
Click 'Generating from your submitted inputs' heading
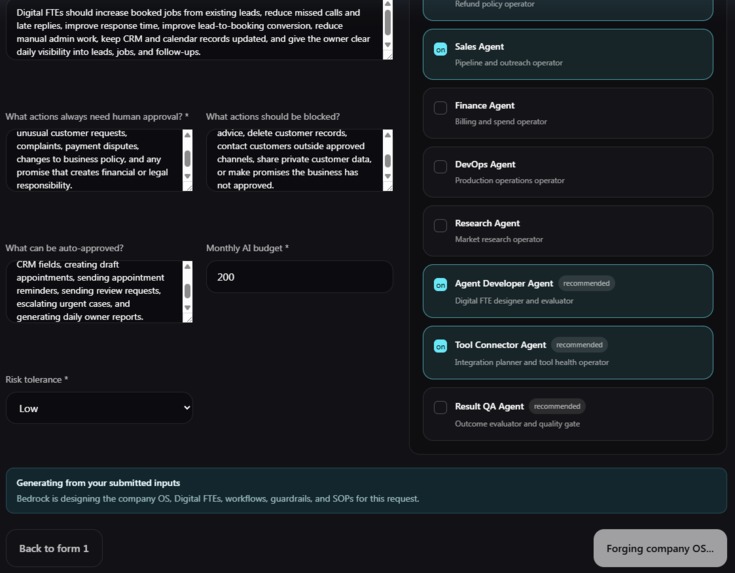click(x=98, y=483)
